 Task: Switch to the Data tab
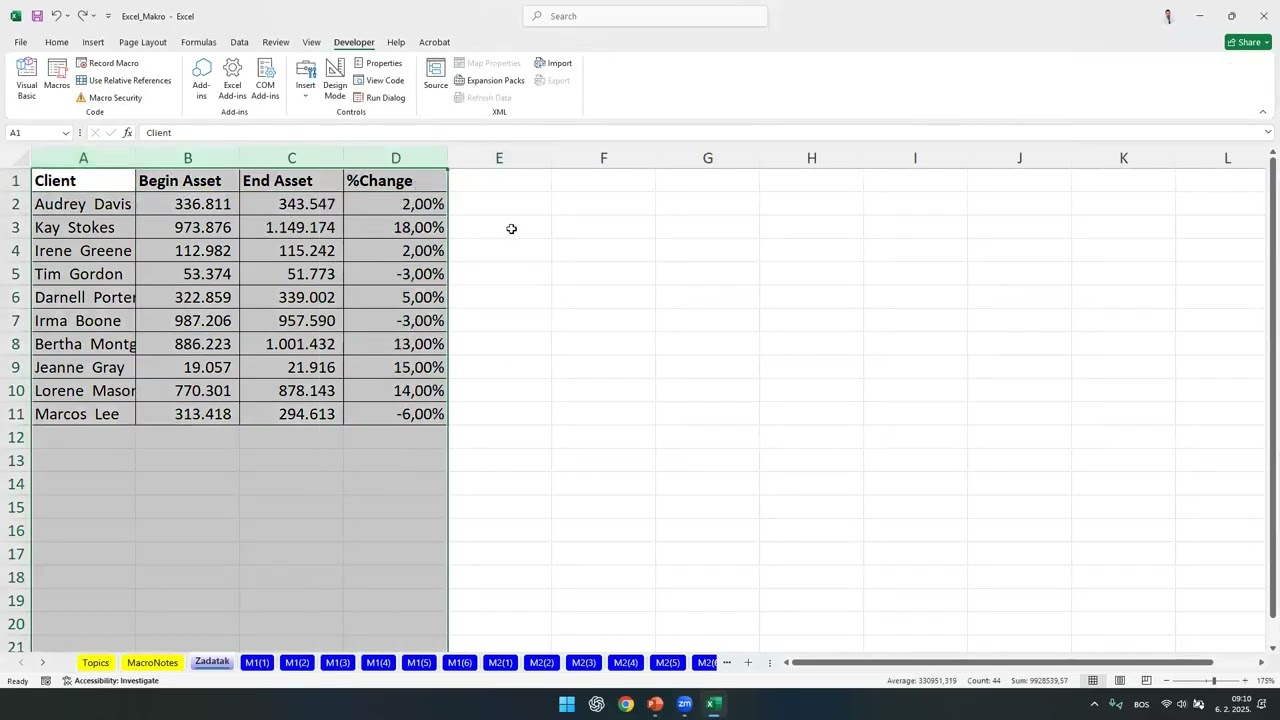(239, 42)
